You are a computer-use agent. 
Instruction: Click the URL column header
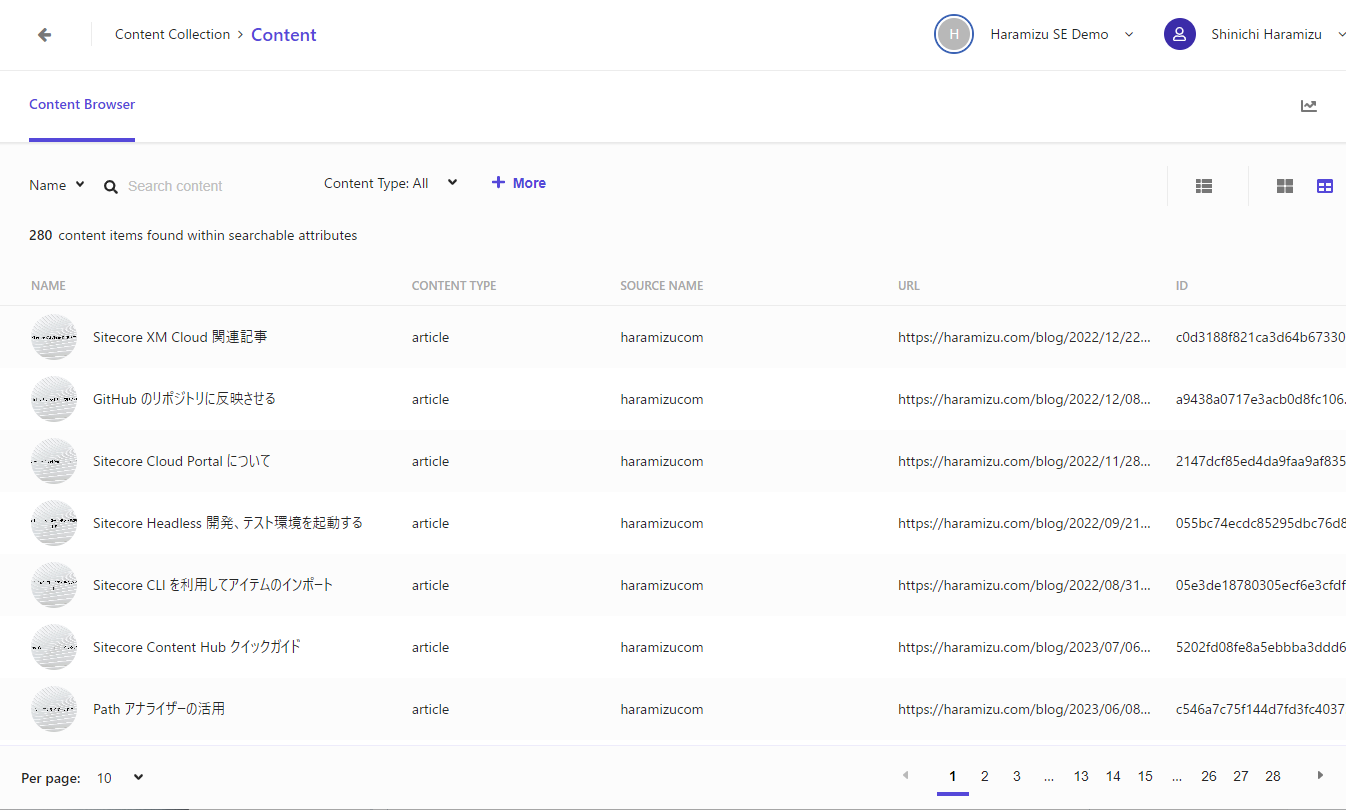pyautogui.click(x=909, y=286)
